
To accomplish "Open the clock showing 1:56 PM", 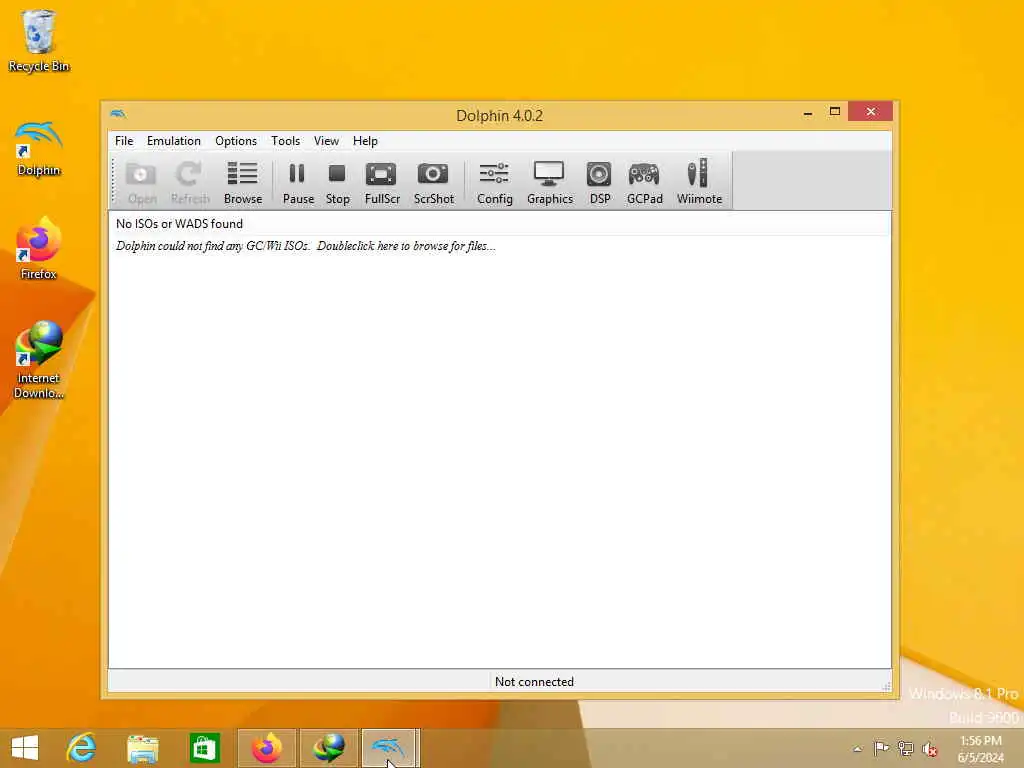I will click(x=981, y=749).
